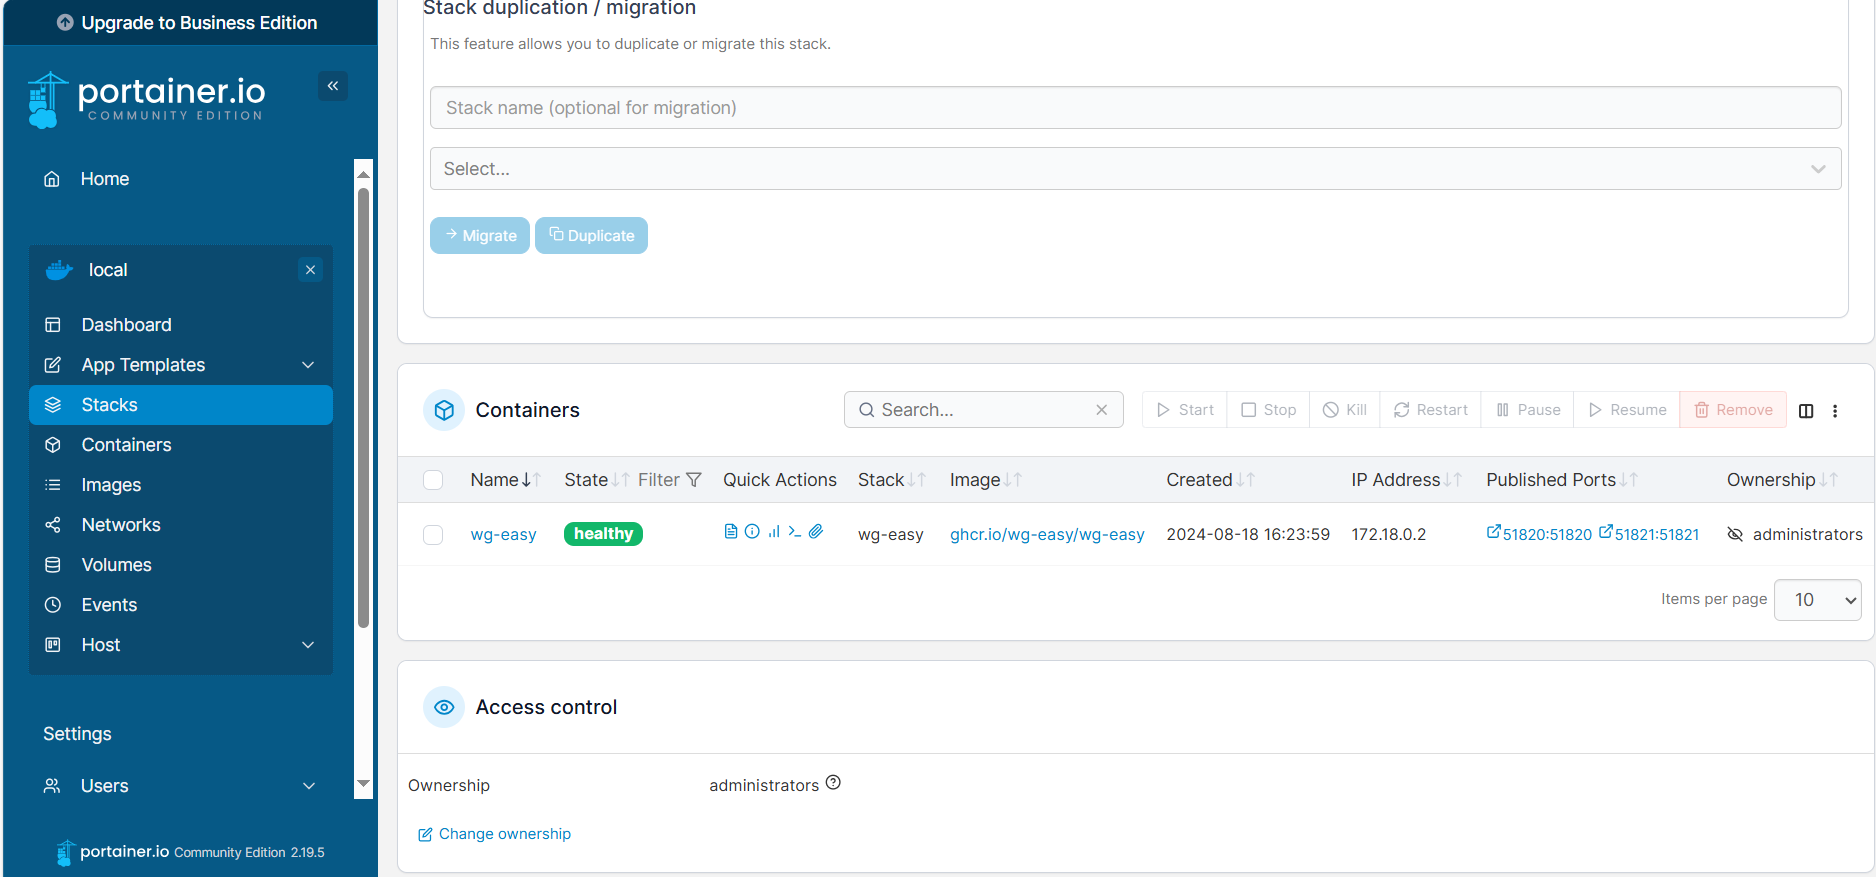Select all containers with the header checkbox
Screen dimensions: 1876x877
[433, 480]
